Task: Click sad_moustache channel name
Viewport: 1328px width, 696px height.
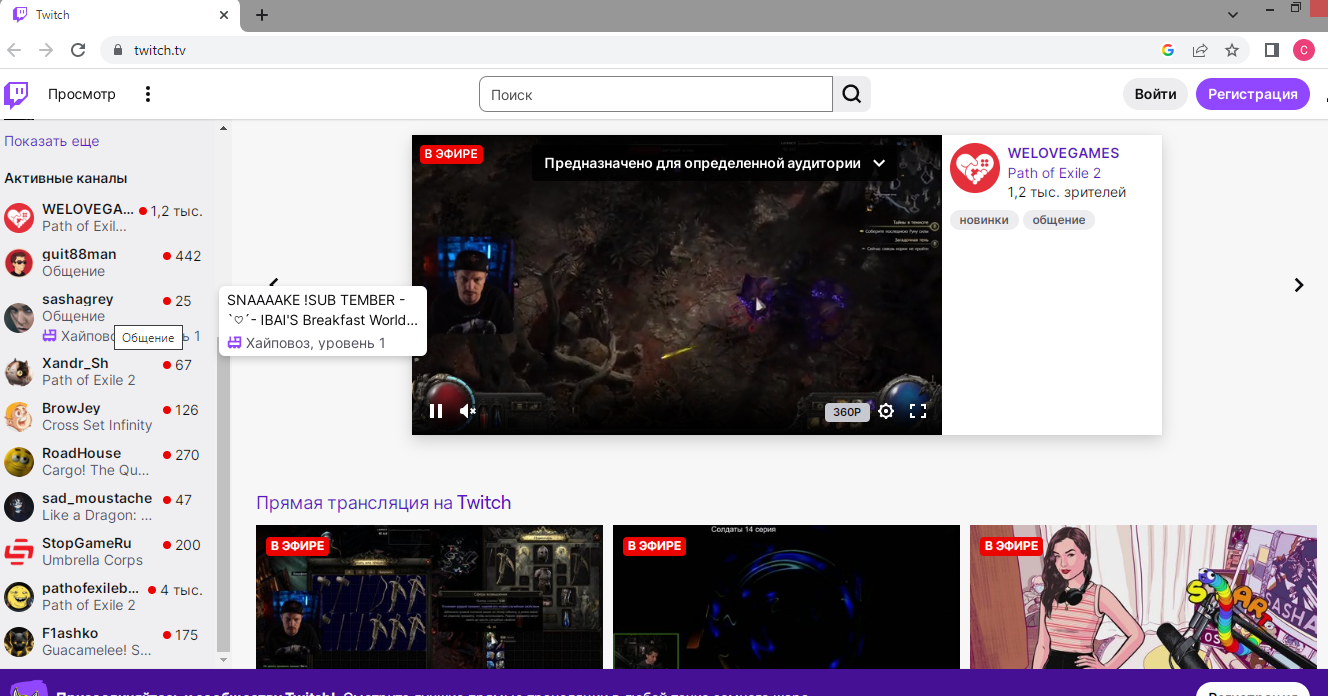Action: (x=97, y=498)
